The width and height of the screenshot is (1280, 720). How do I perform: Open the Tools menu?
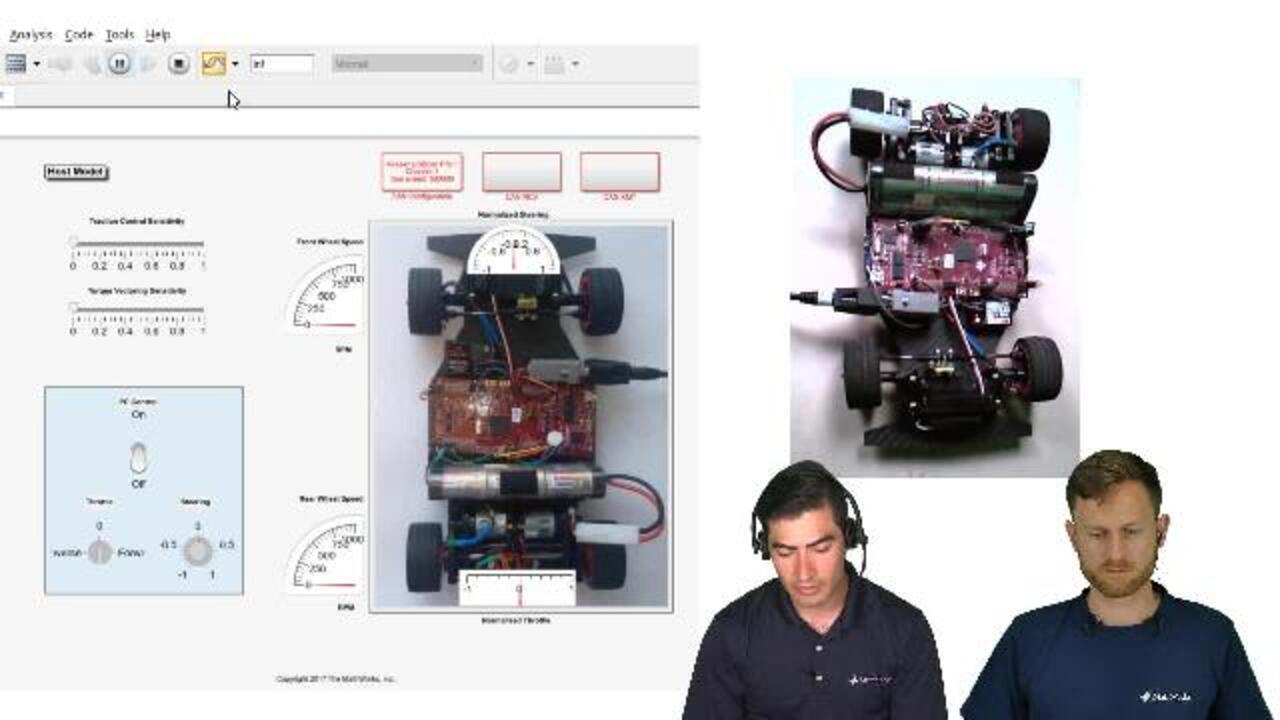[119, 34]
